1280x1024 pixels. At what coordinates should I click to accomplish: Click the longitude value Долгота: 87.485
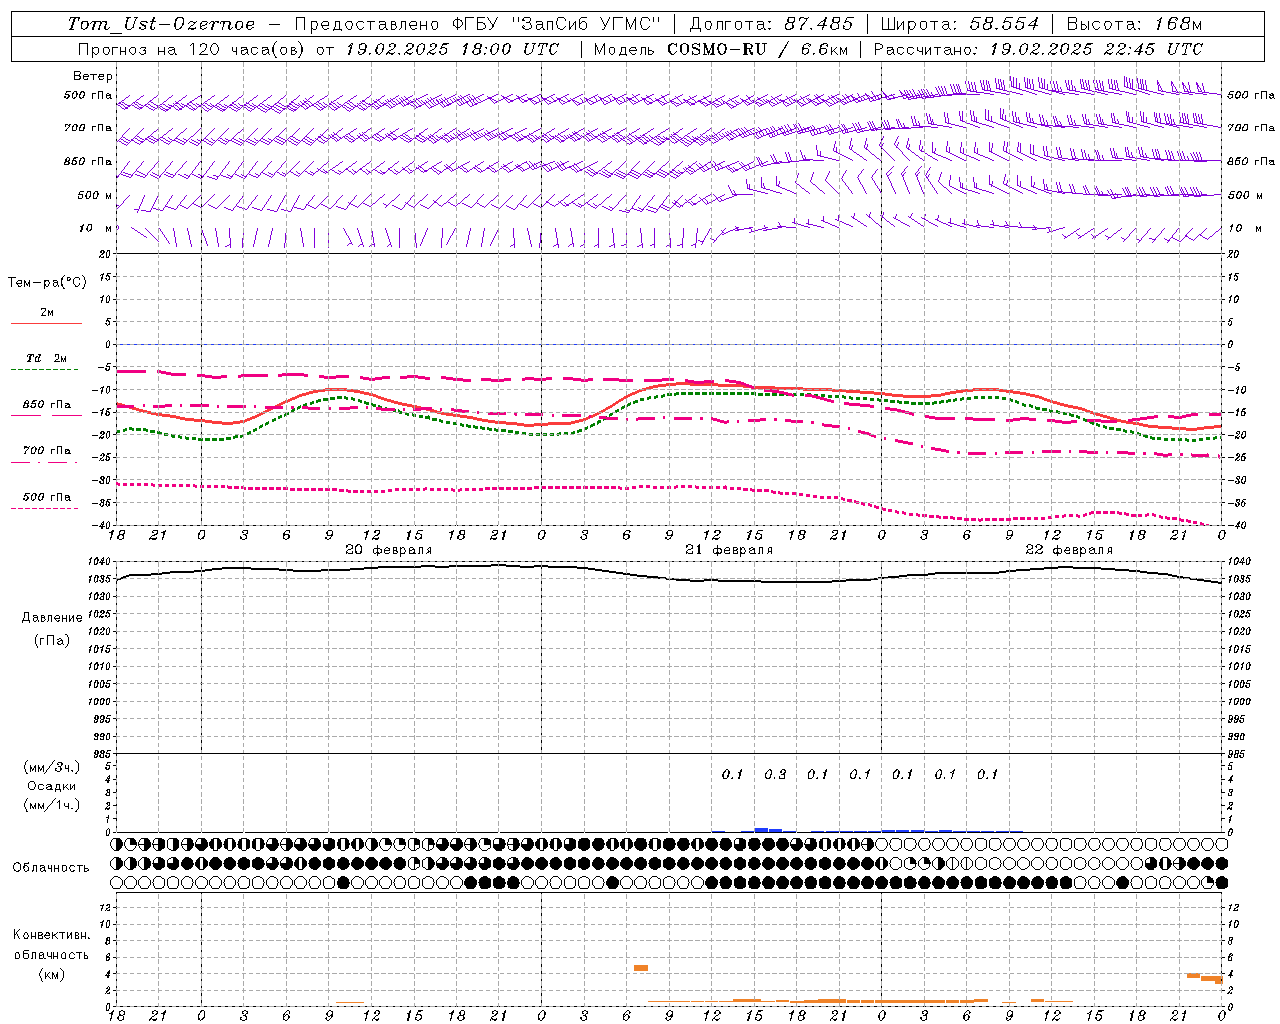pyautogui.click(x=771, y=24)
